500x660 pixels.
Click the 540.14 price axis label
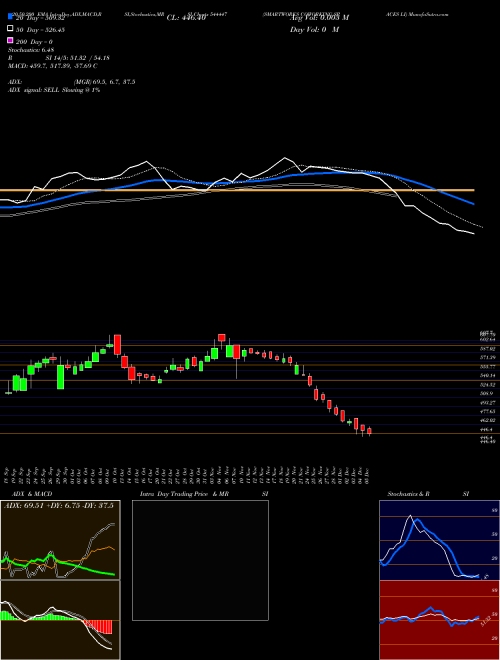(488, 375)
